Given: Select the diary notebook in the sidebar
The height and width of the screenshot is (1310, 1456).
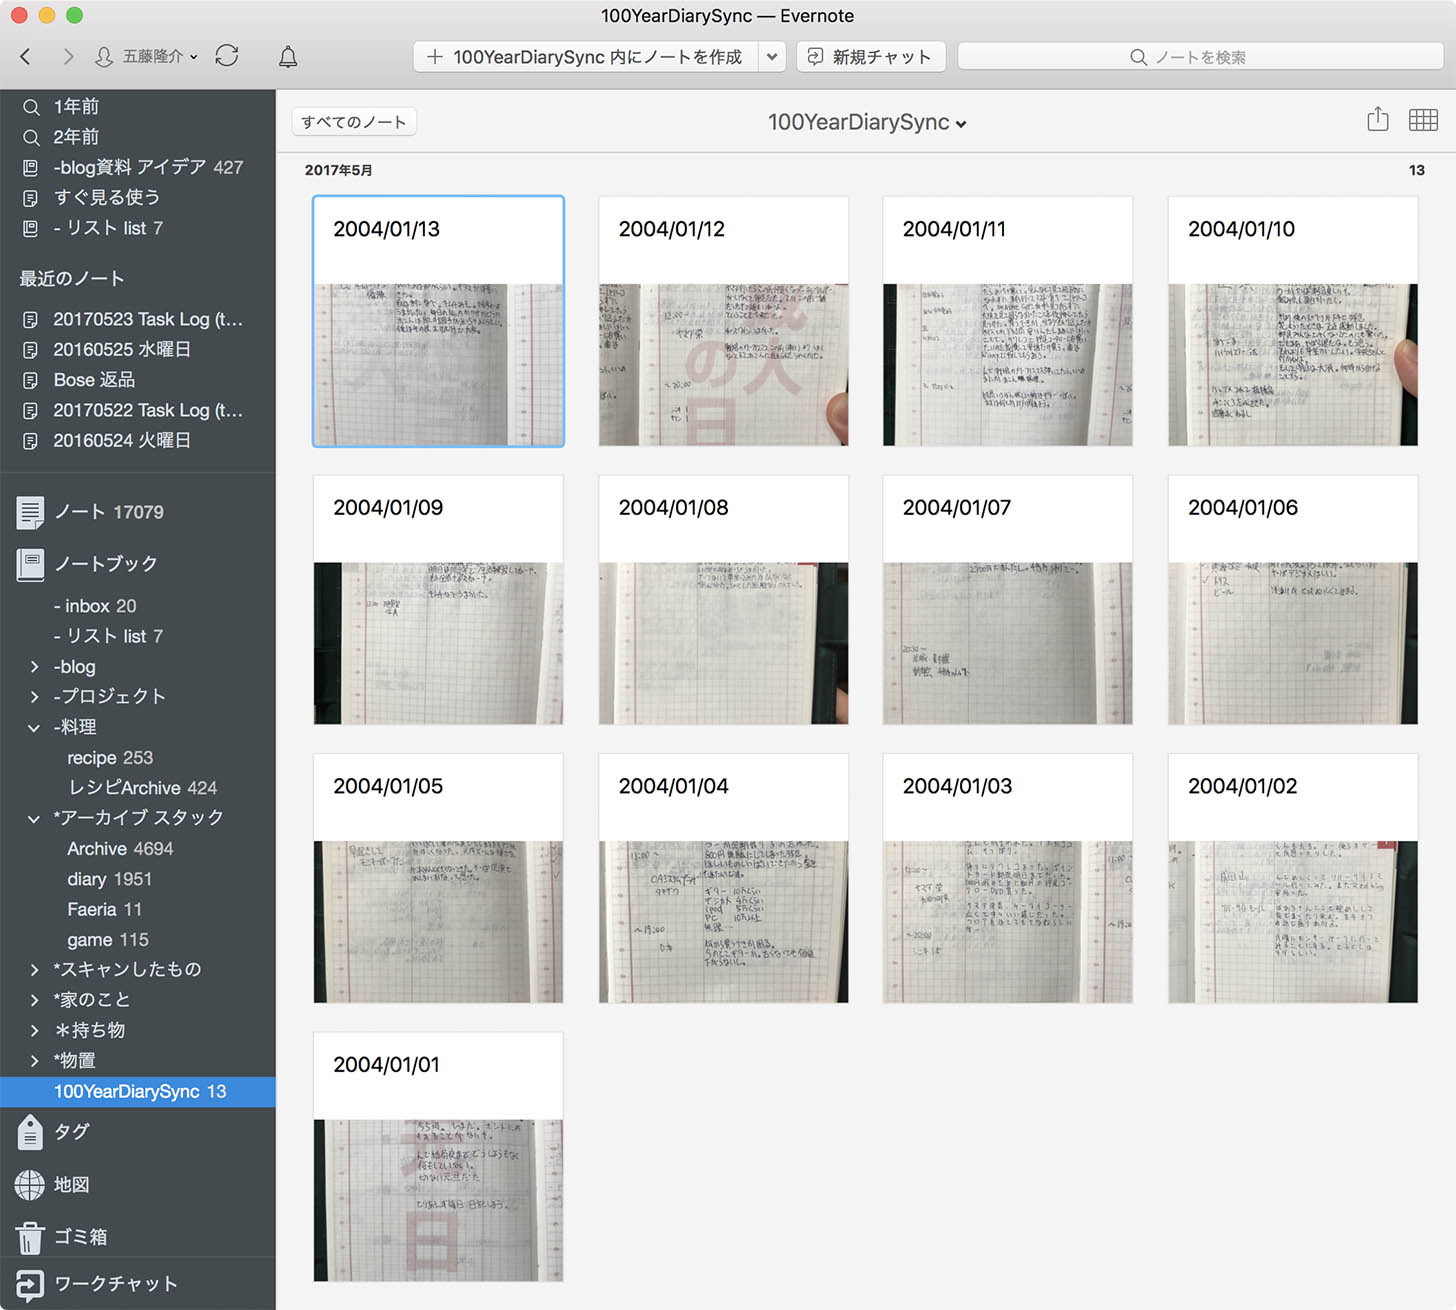Looking at the screenshot, I should pos(109,879).
